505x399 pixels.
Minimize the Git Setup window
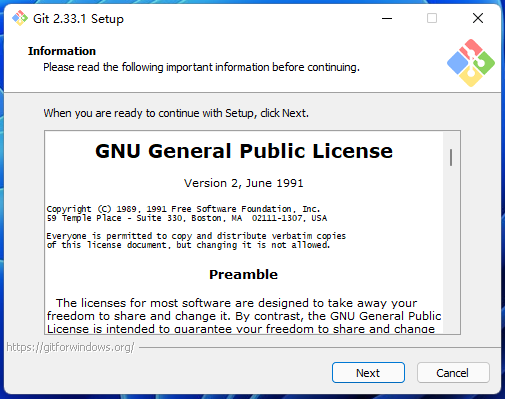click(x=387, y=18)
